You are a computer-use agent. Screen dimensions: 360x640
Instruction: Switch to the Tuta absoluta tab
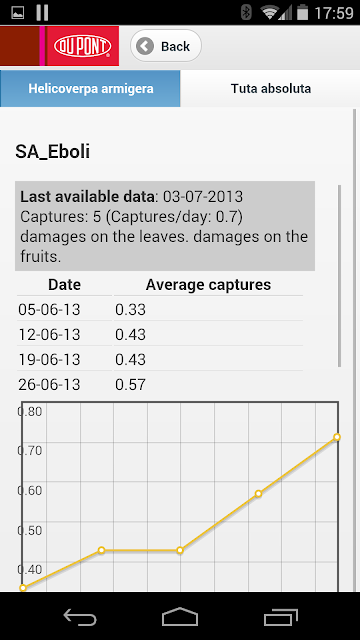click(271, 88)
